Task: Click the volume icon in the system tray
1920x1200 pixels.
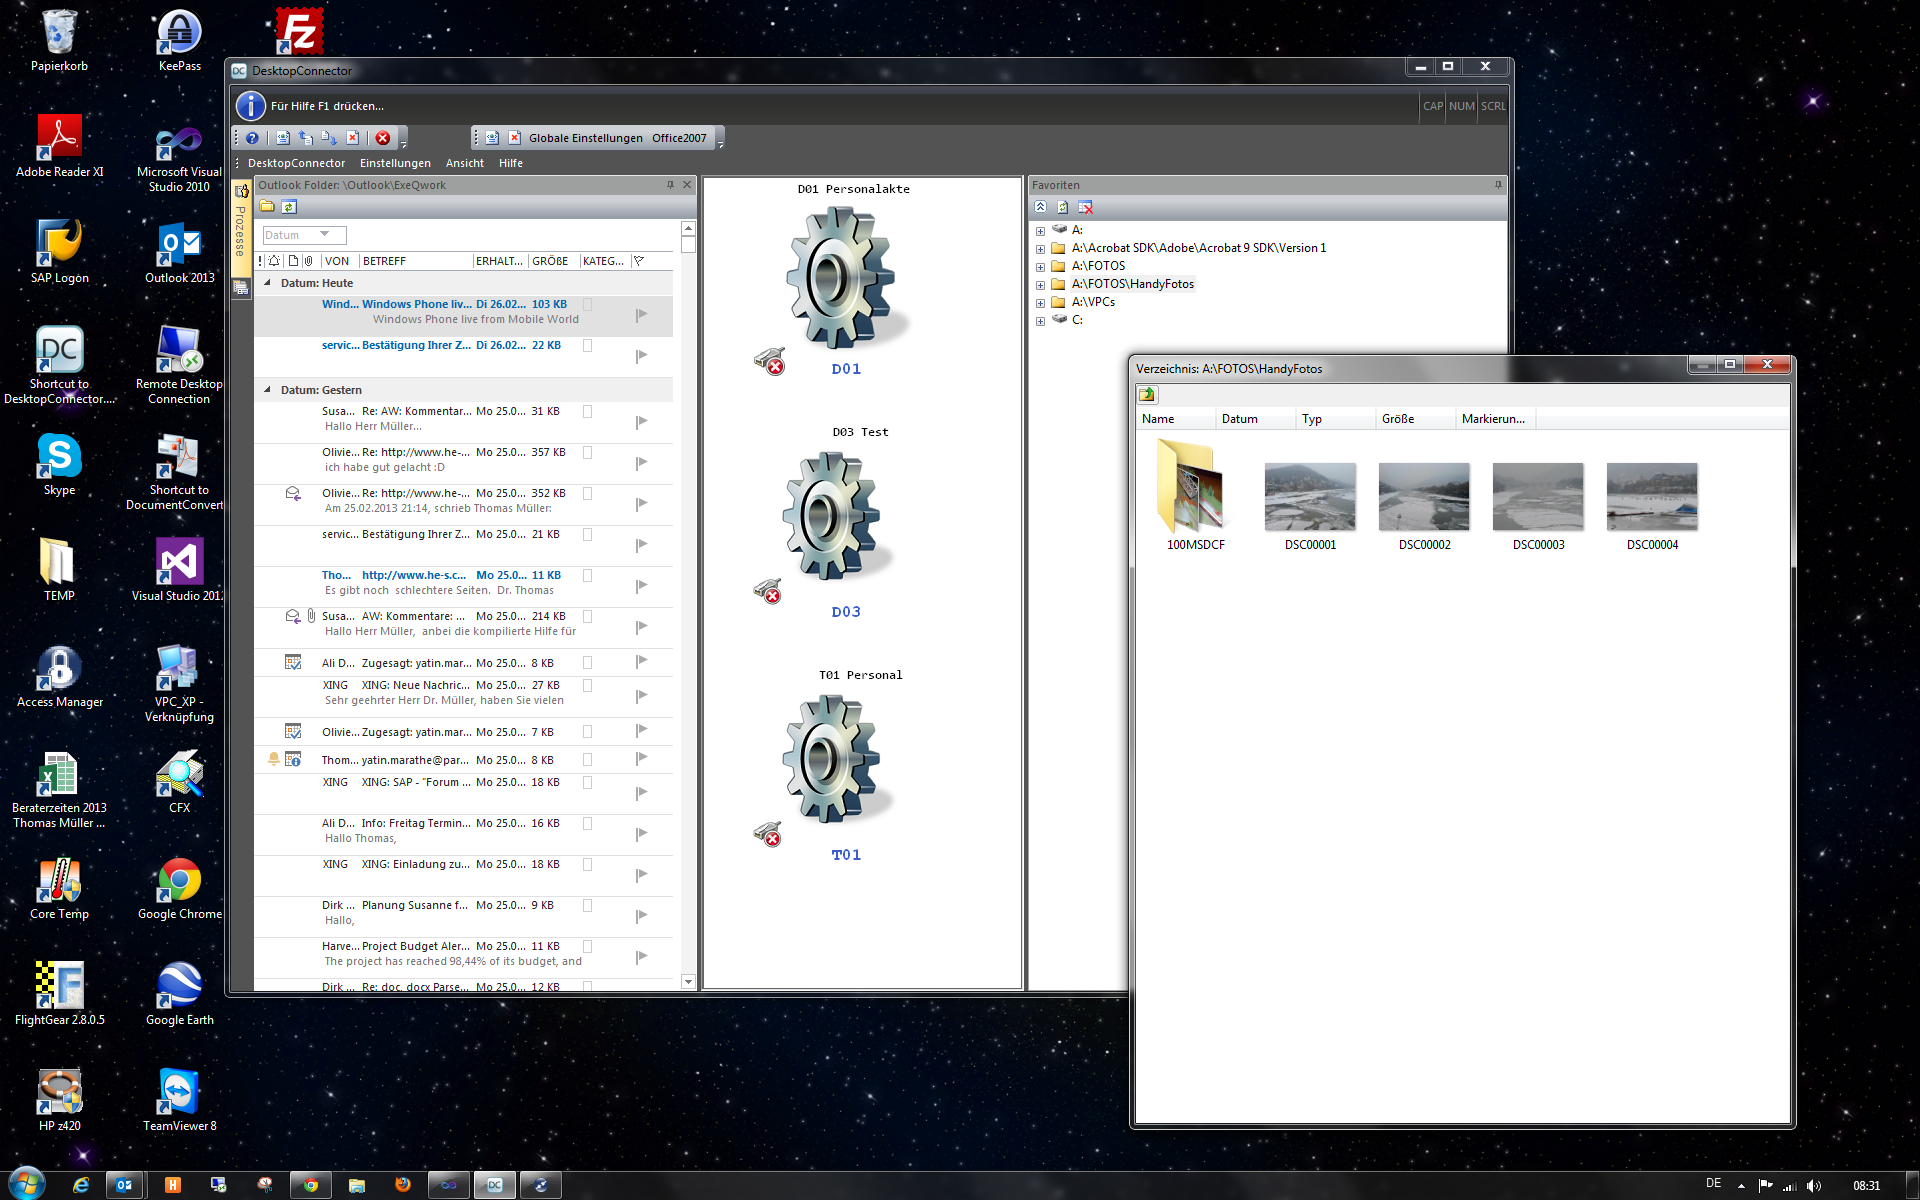Action: click(1814, 1186)
